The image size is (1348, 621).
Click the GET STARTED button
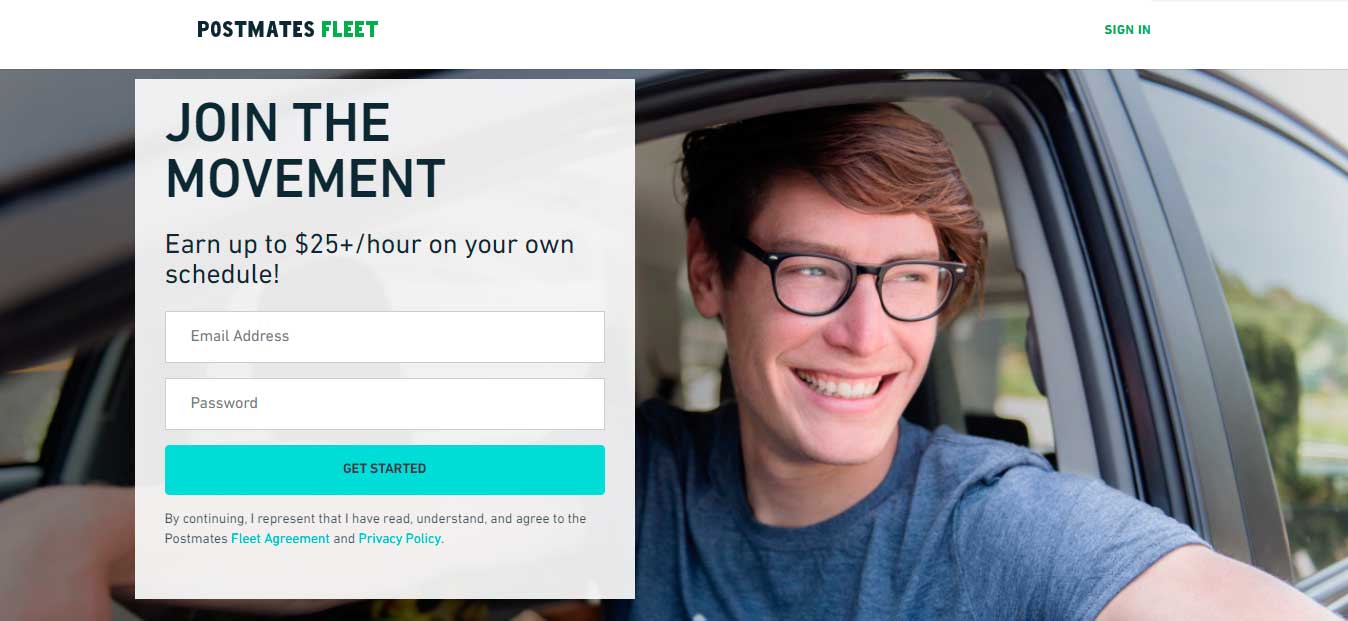[384, 469]
